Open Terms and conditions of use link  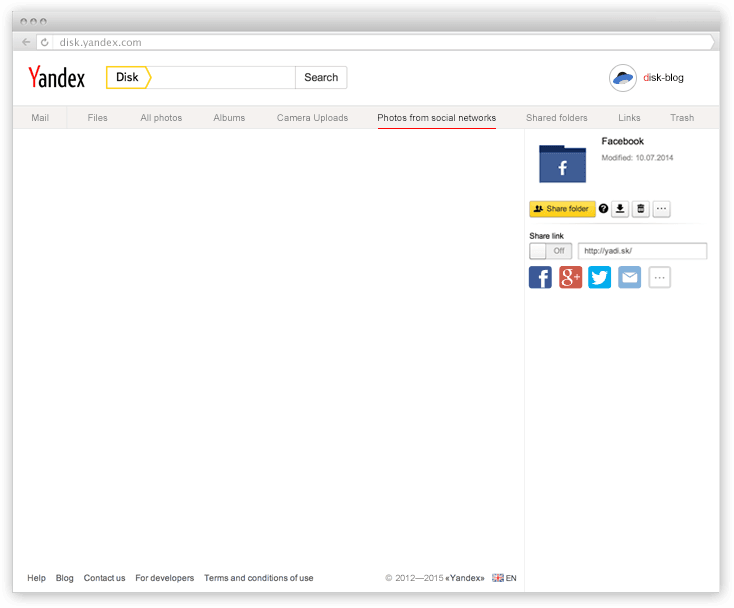pyautogui.click(x=258, y=578)
